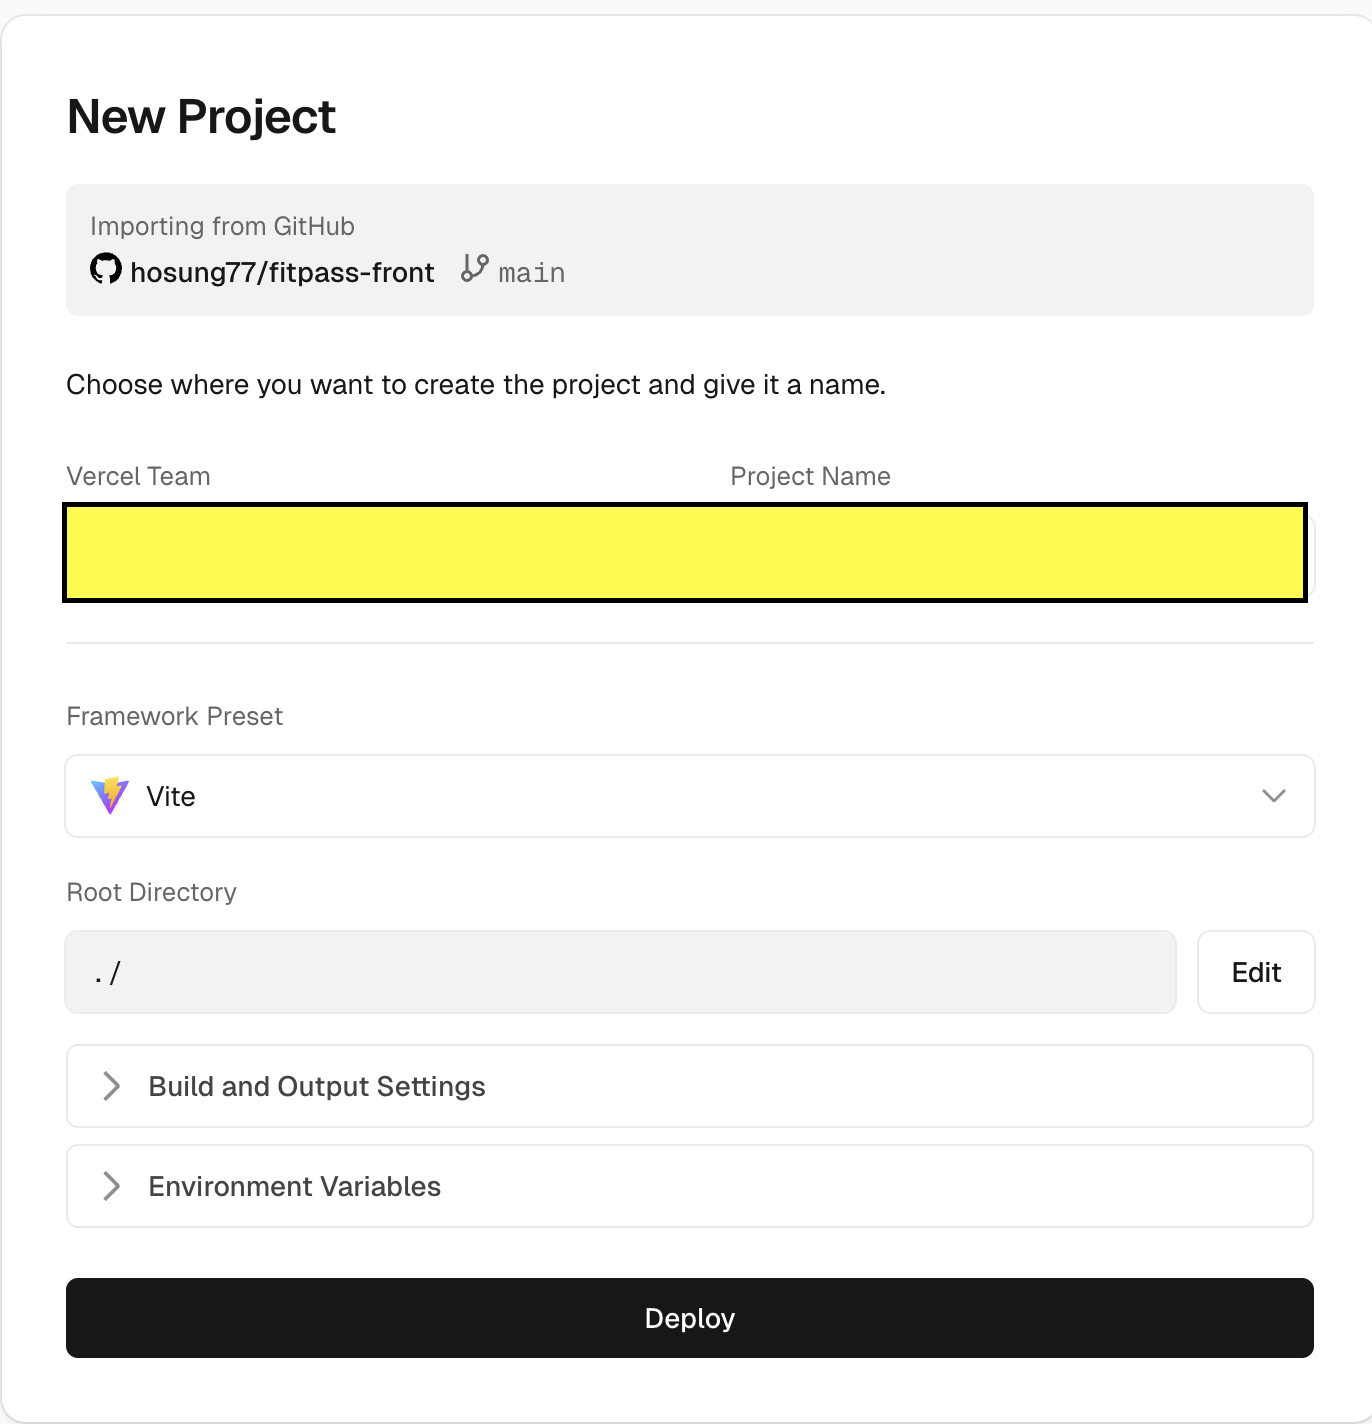Click the Vite text in the preset box
This screenshot has width=1372, height=1424.
171,796
